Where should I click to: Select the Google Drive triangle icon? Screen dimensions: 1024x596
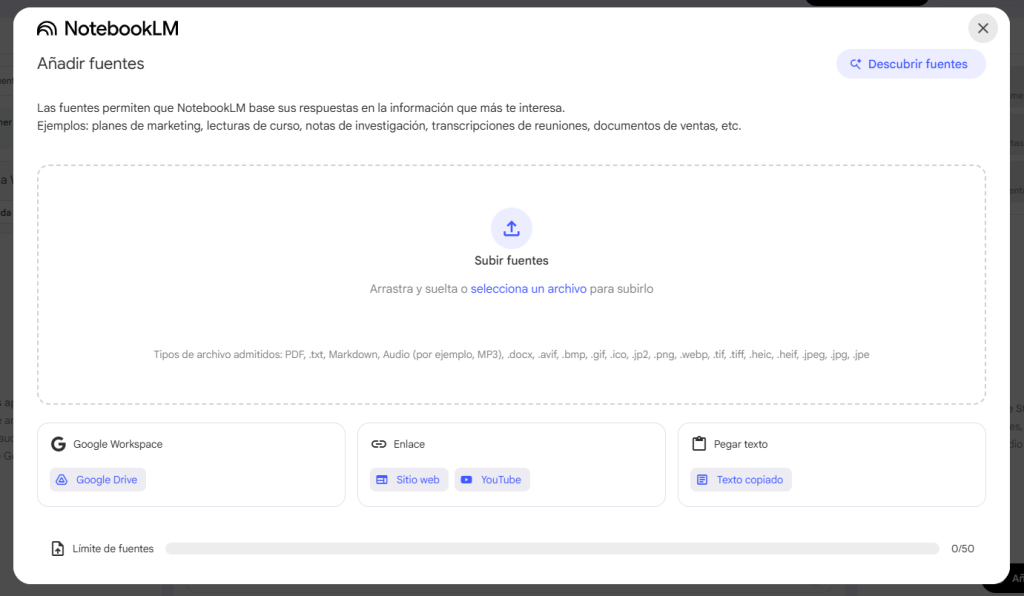[64, 479]
